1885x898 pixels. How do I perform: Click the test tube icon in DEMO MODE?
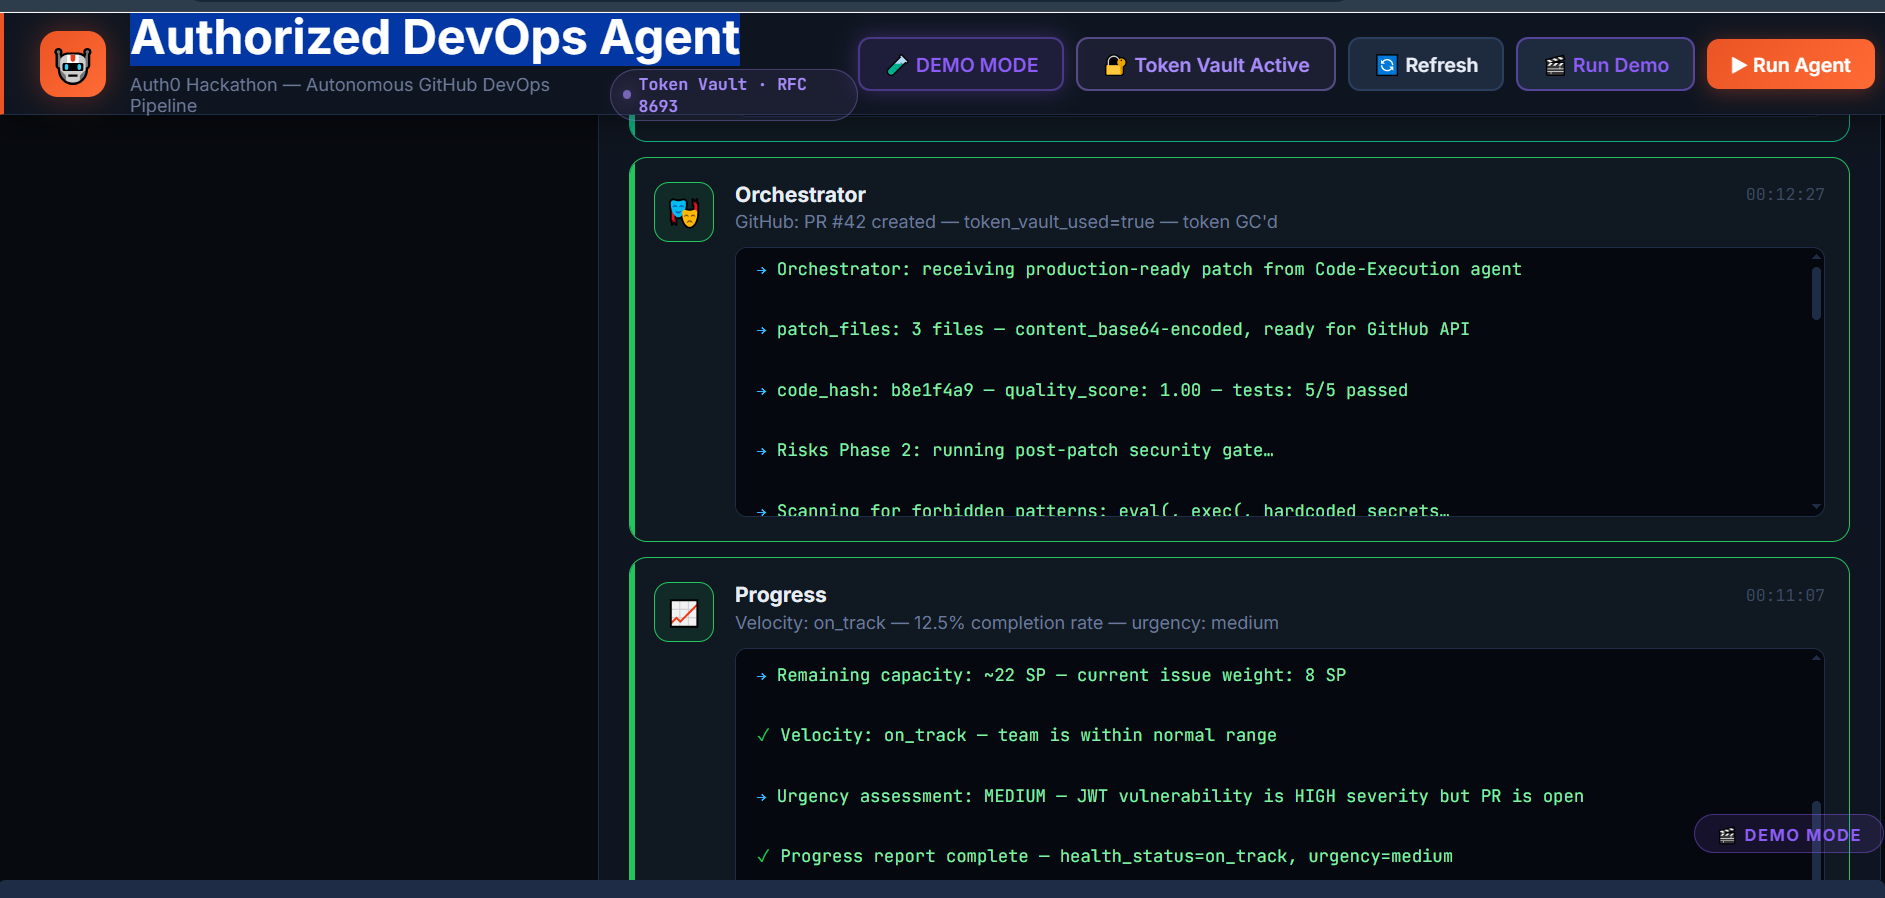tap(897, 65)
